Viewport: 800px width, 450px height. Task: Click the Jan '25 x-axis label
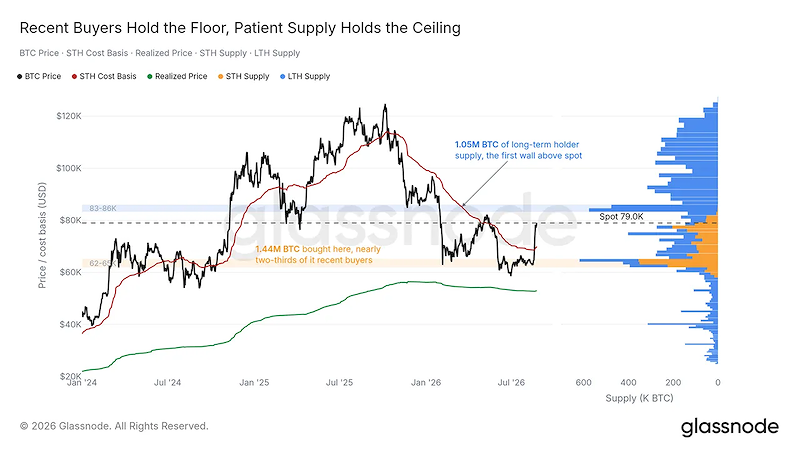[254, 382]
